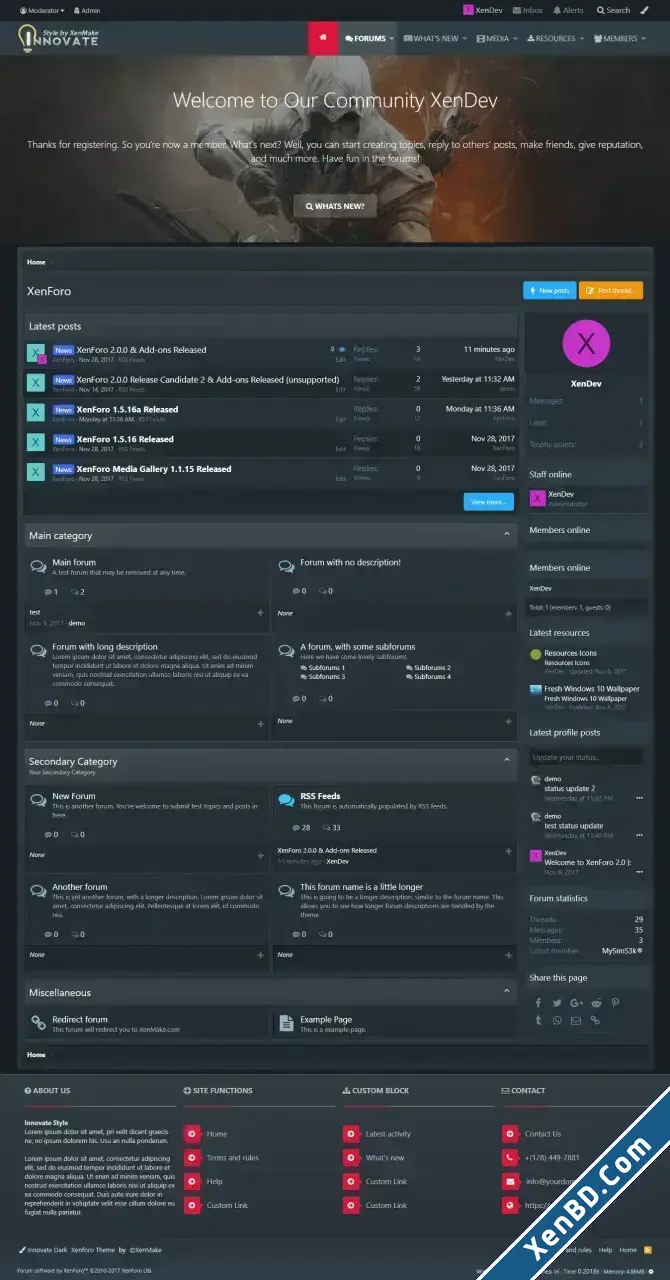Open the Search icon in the top bar
This screenshot has height=1280, width=670.
pos(614,10)
